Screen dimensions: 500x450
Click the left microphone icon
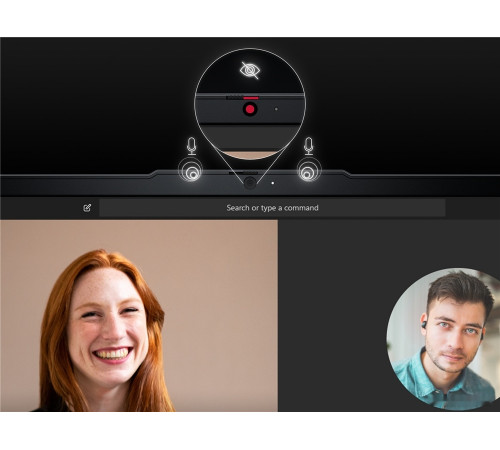click(x=191, y=146)
